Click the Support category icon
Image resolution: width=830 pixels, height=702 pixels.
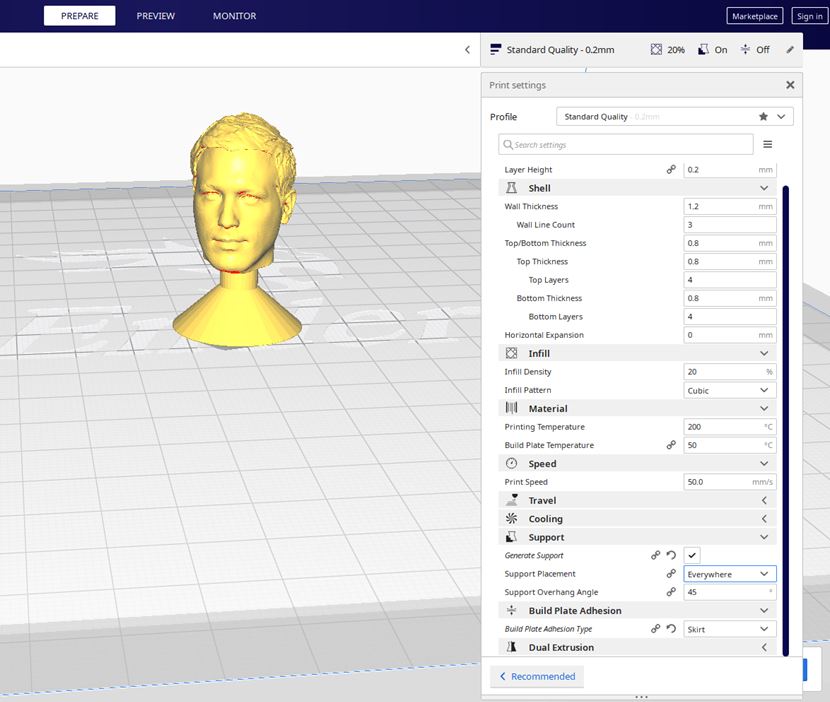coord(511,537)
